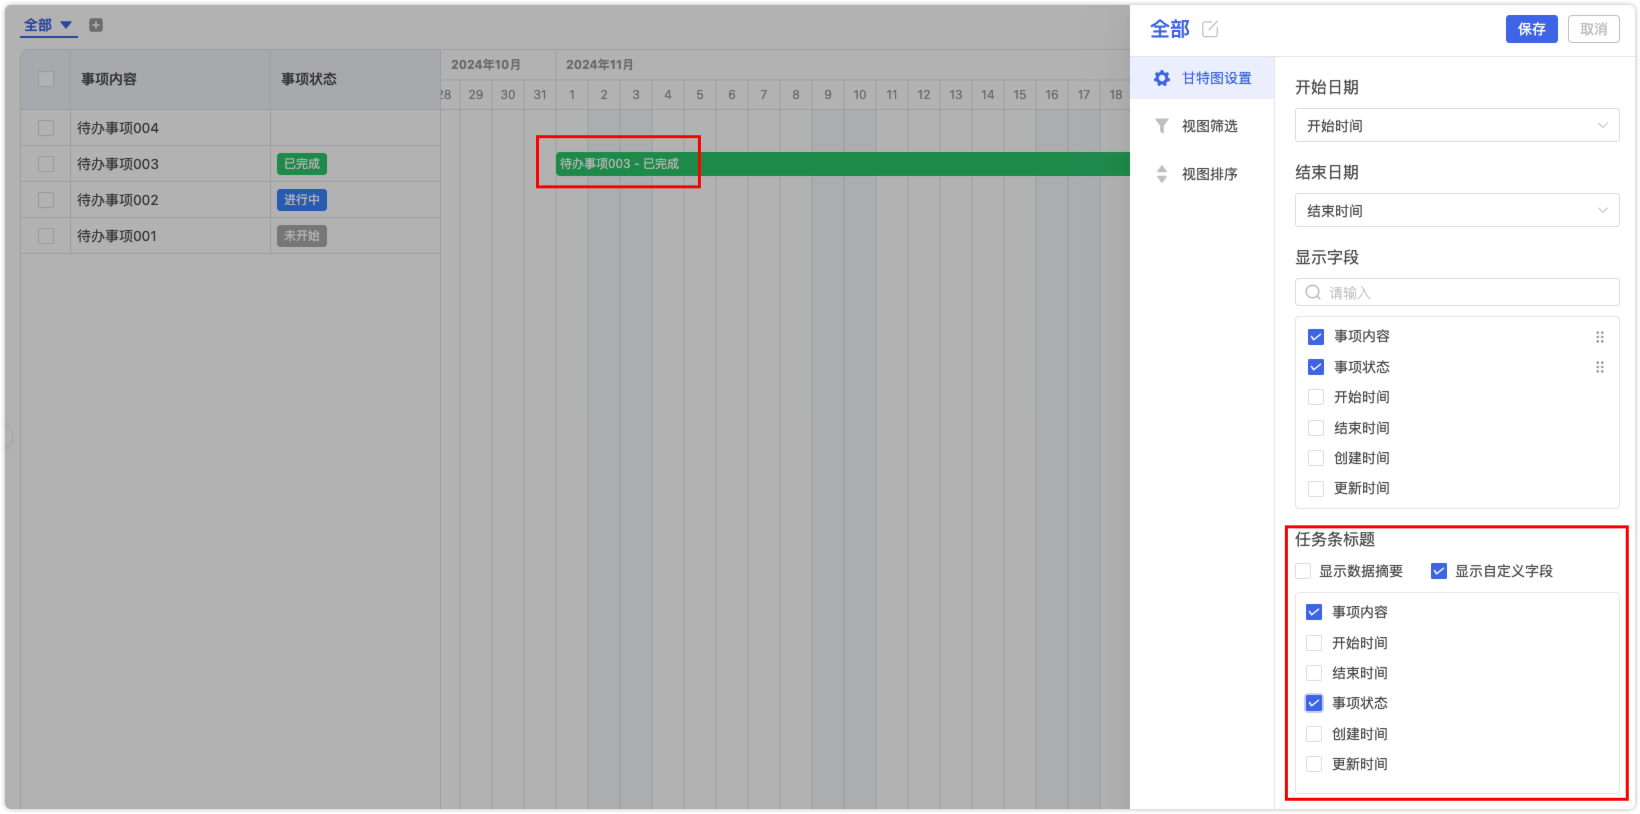This screenshot has width=1640, height=814.
Task: Click the drag handle icon of 事项状态 field
Action: [1600, 367]
